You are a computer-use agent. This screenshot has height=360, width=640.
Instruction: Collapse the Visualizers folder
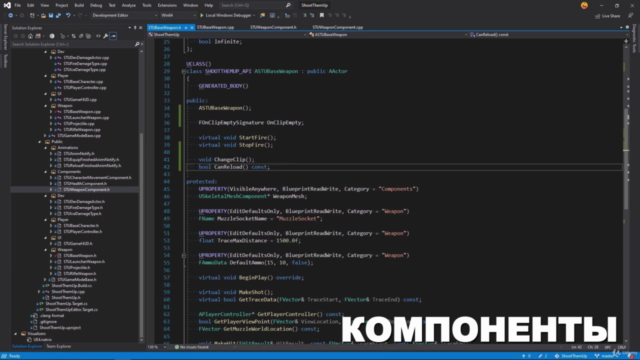16,333
